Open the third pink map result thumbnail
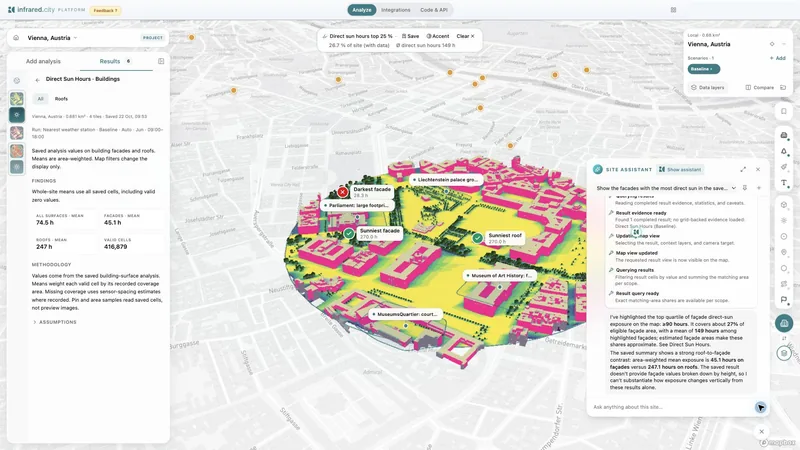 17,133
